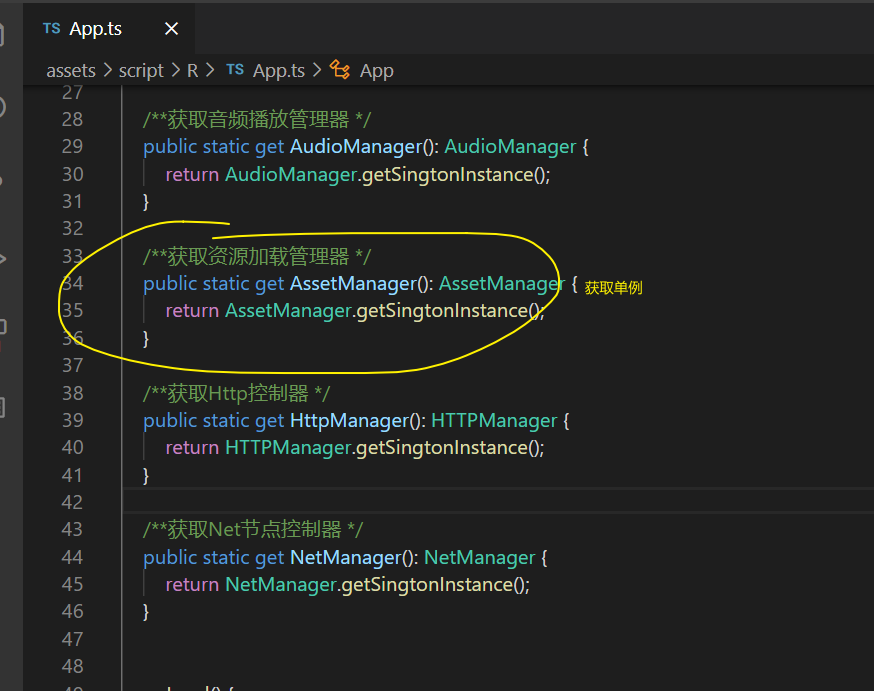
Task: Click line number 38 in the gutter
Action: pos(72,393)
